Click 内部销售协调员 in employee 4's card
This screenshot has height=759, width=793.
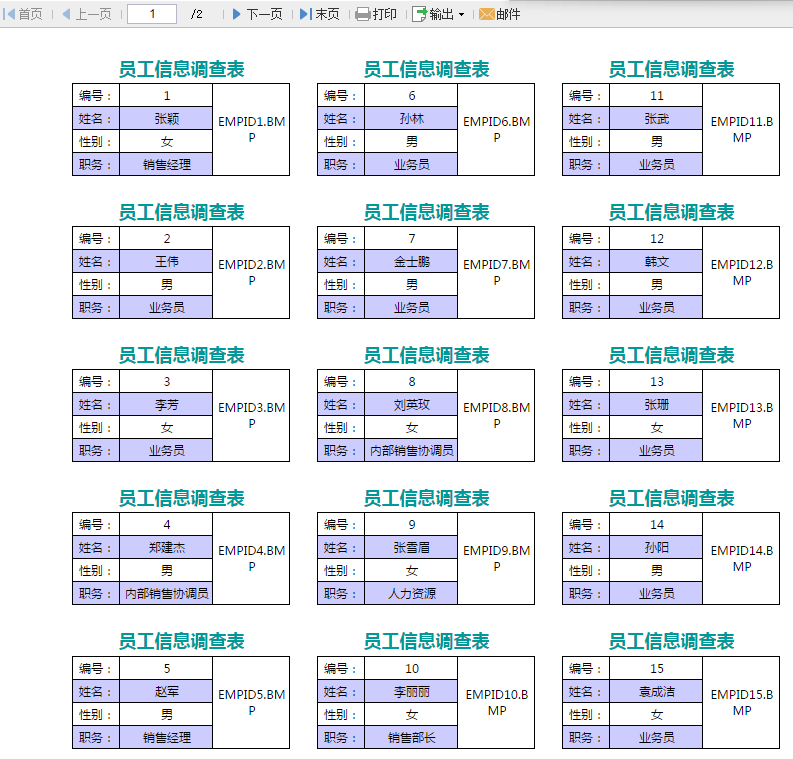(166, 593)
